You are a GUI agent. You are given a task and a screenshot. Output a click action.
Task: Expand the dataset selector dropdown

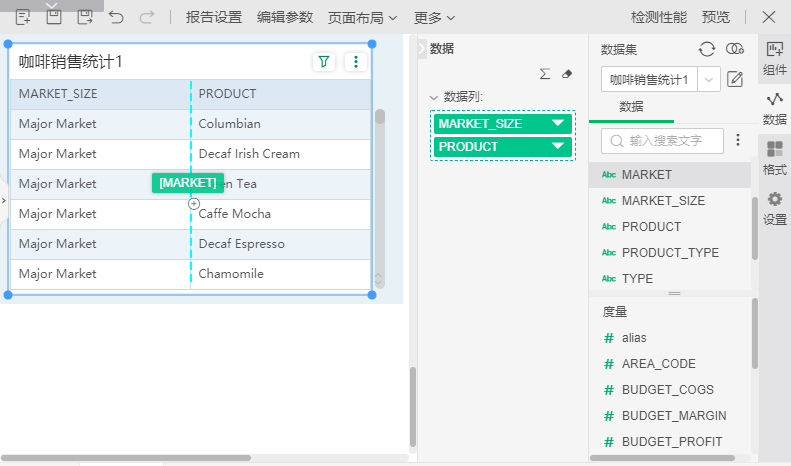(709, 79)
